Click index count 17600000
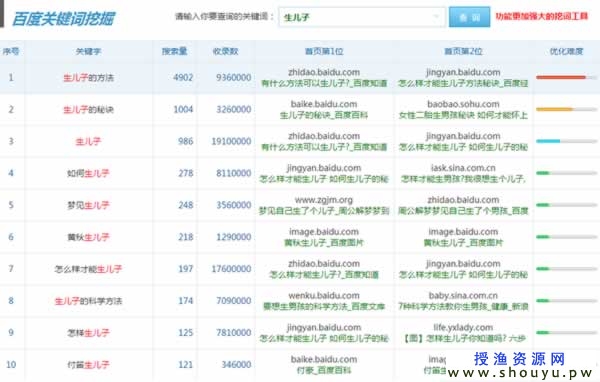Screen dimensions: 600x382 pos(231,269)
